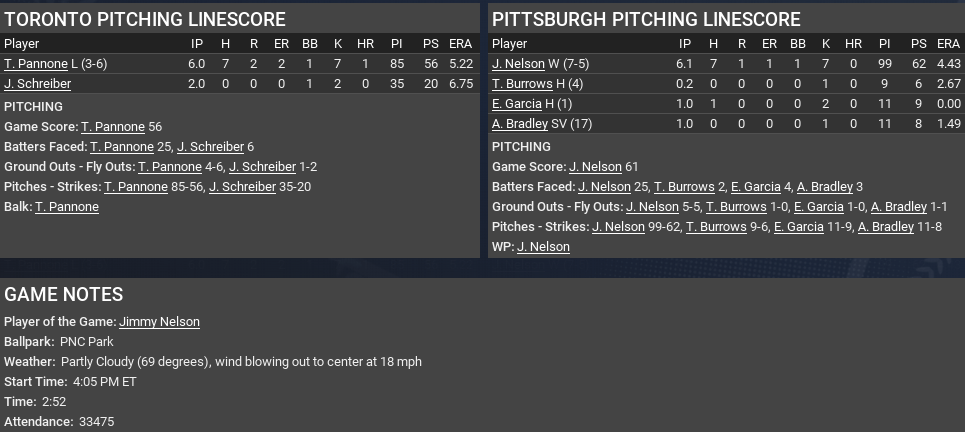Click J. Schreiber in Toronto Ground Outs line
965x432 pixels.
pos(262,167)
